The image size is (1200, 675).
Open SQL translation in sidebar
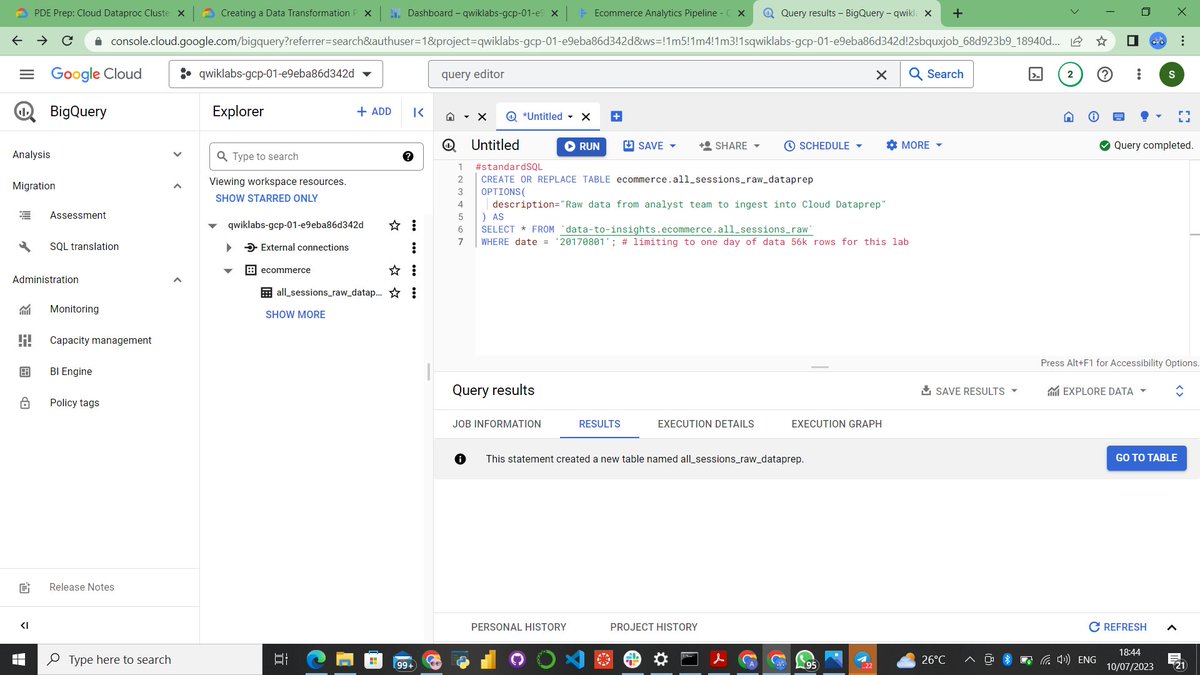[84, 247]
